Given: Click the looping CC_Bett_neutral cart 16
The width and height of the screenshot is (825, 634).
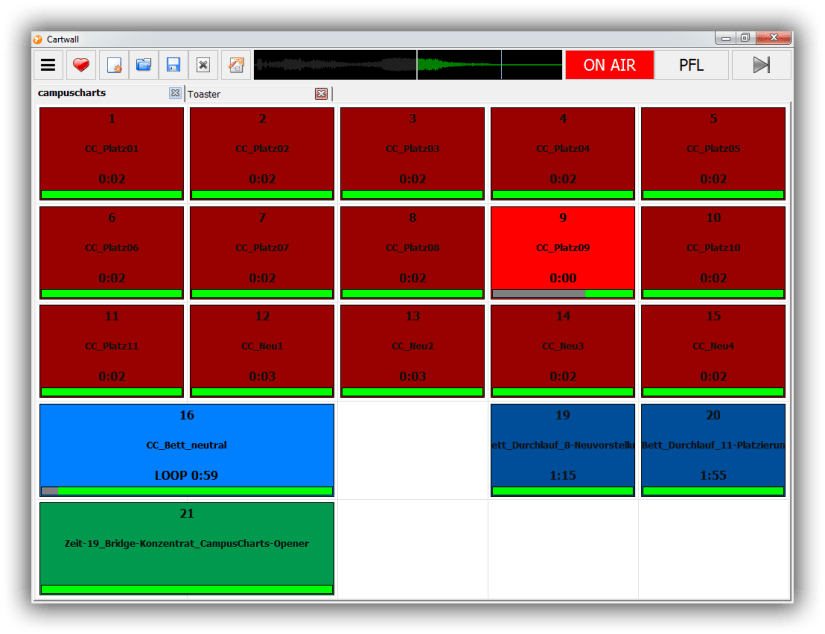Looking at the screenshot, I should [x=186, y=443].
